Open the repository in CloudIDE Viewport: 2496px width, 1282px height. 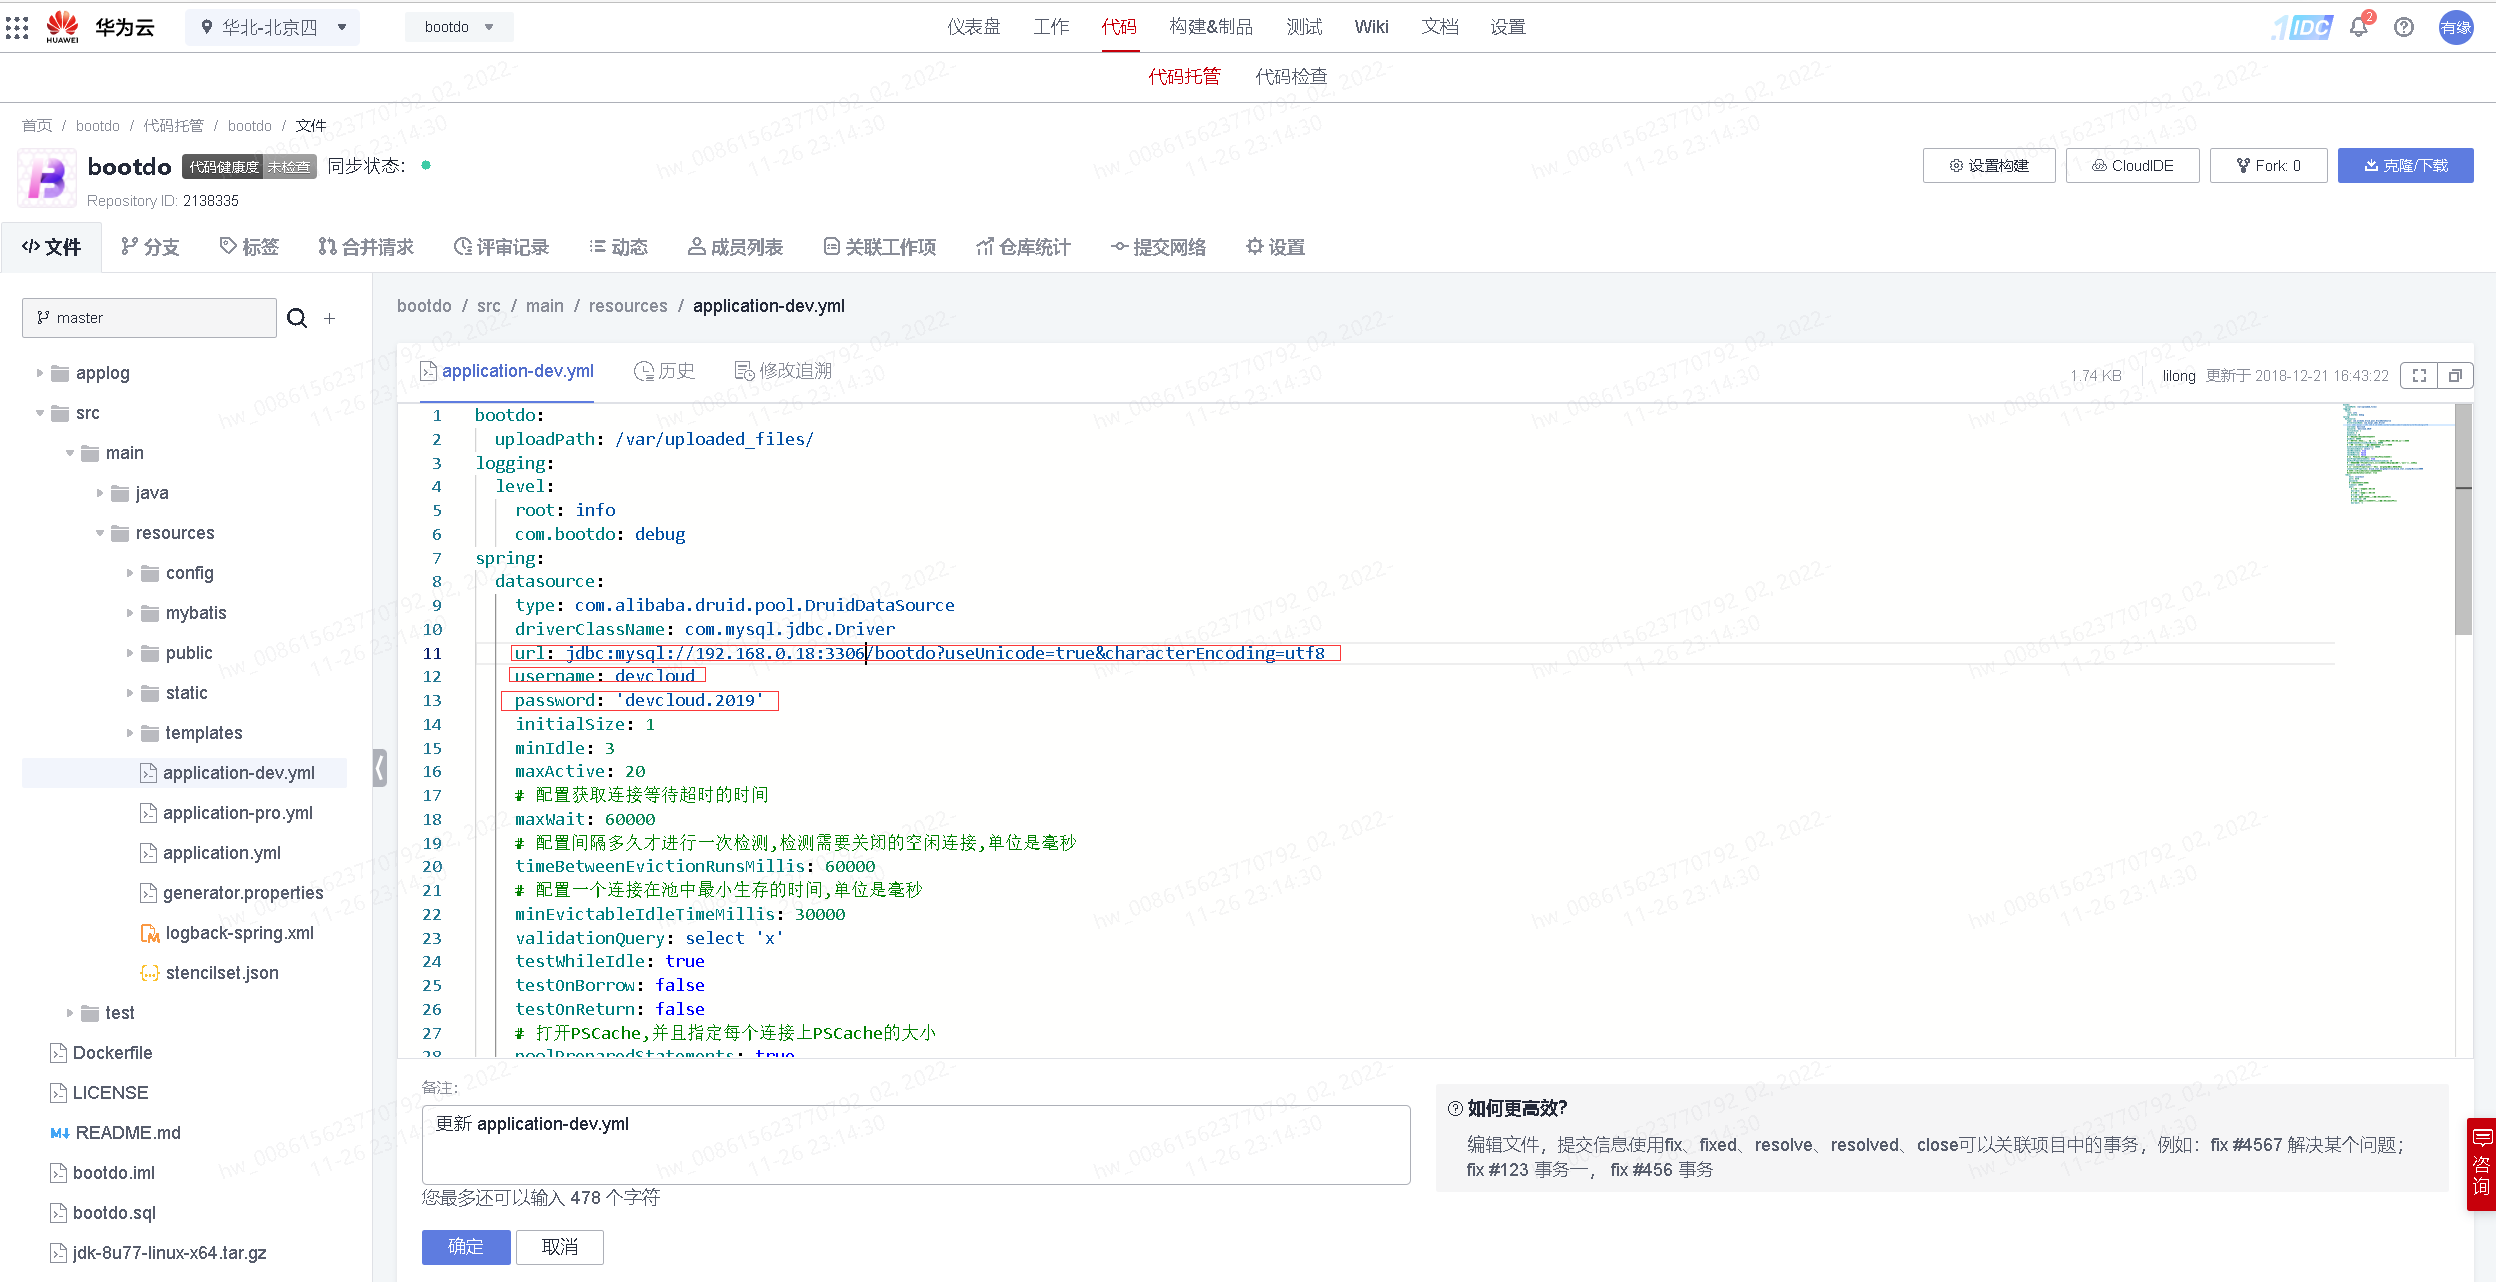(x=2131, y=165)
